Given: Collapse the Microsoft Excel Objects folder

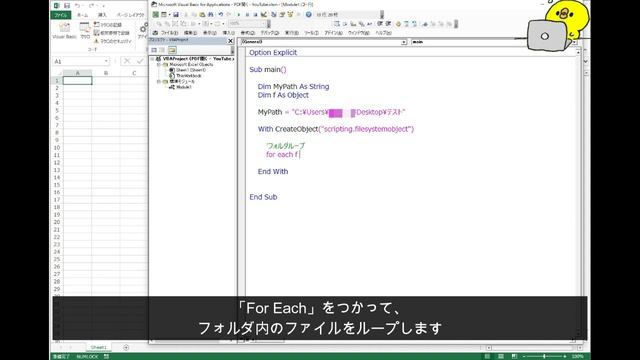Looking at the screenshot, I should pos(159,64).
